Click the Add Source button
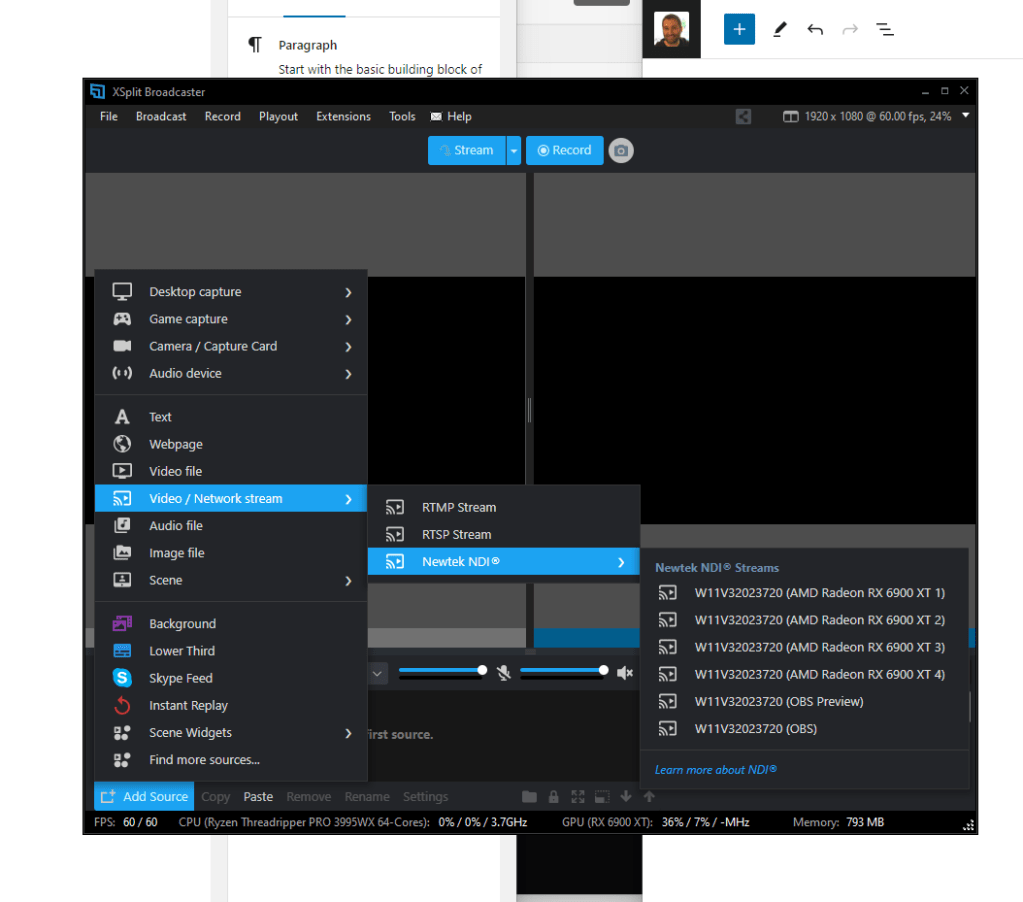Screen dimensions: 1023x902 144,796
